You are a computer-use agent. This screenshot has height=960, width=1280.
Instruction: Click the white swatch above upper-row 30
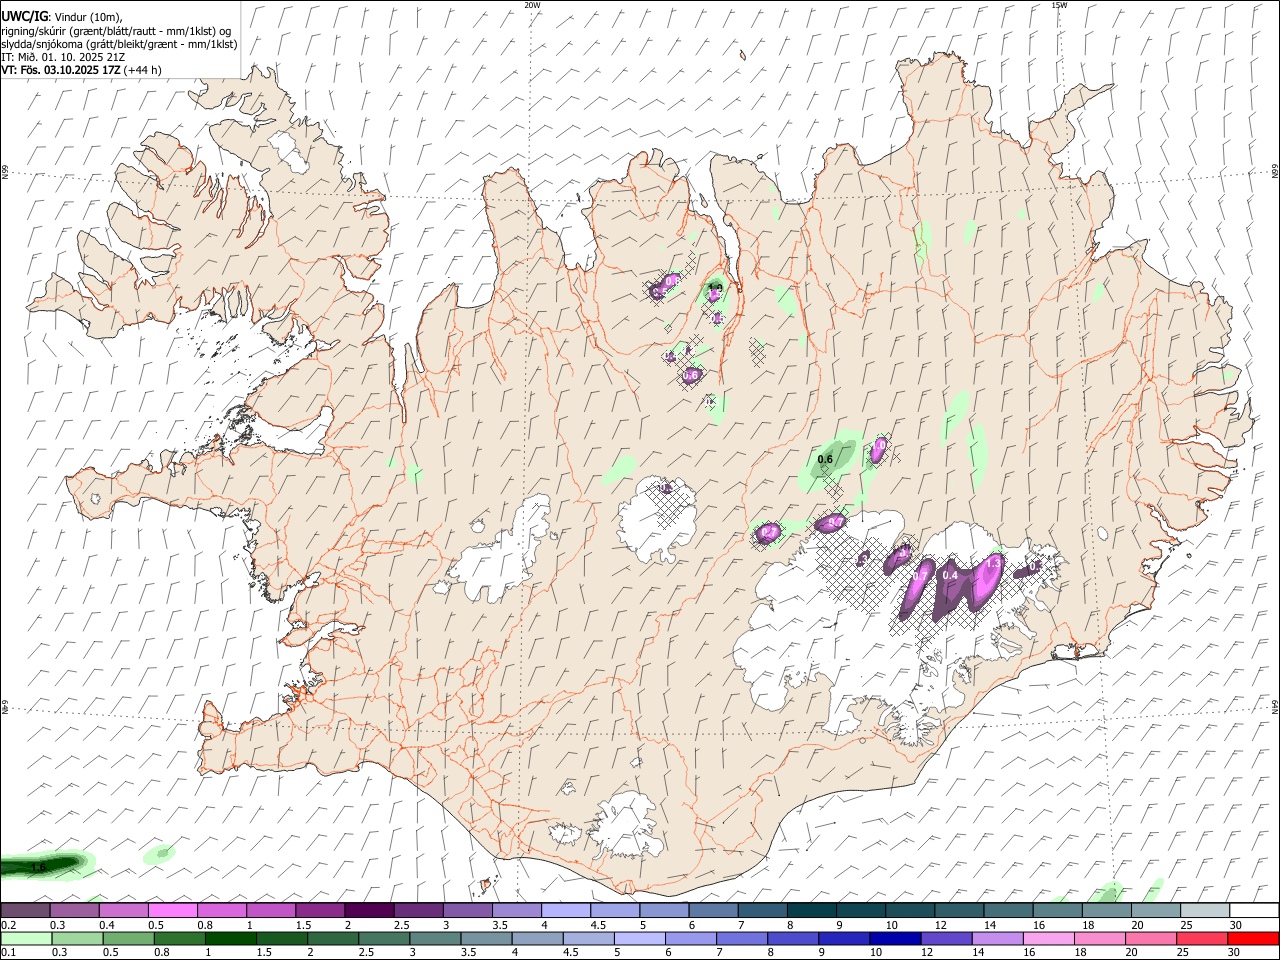(x=1253, y=910)
